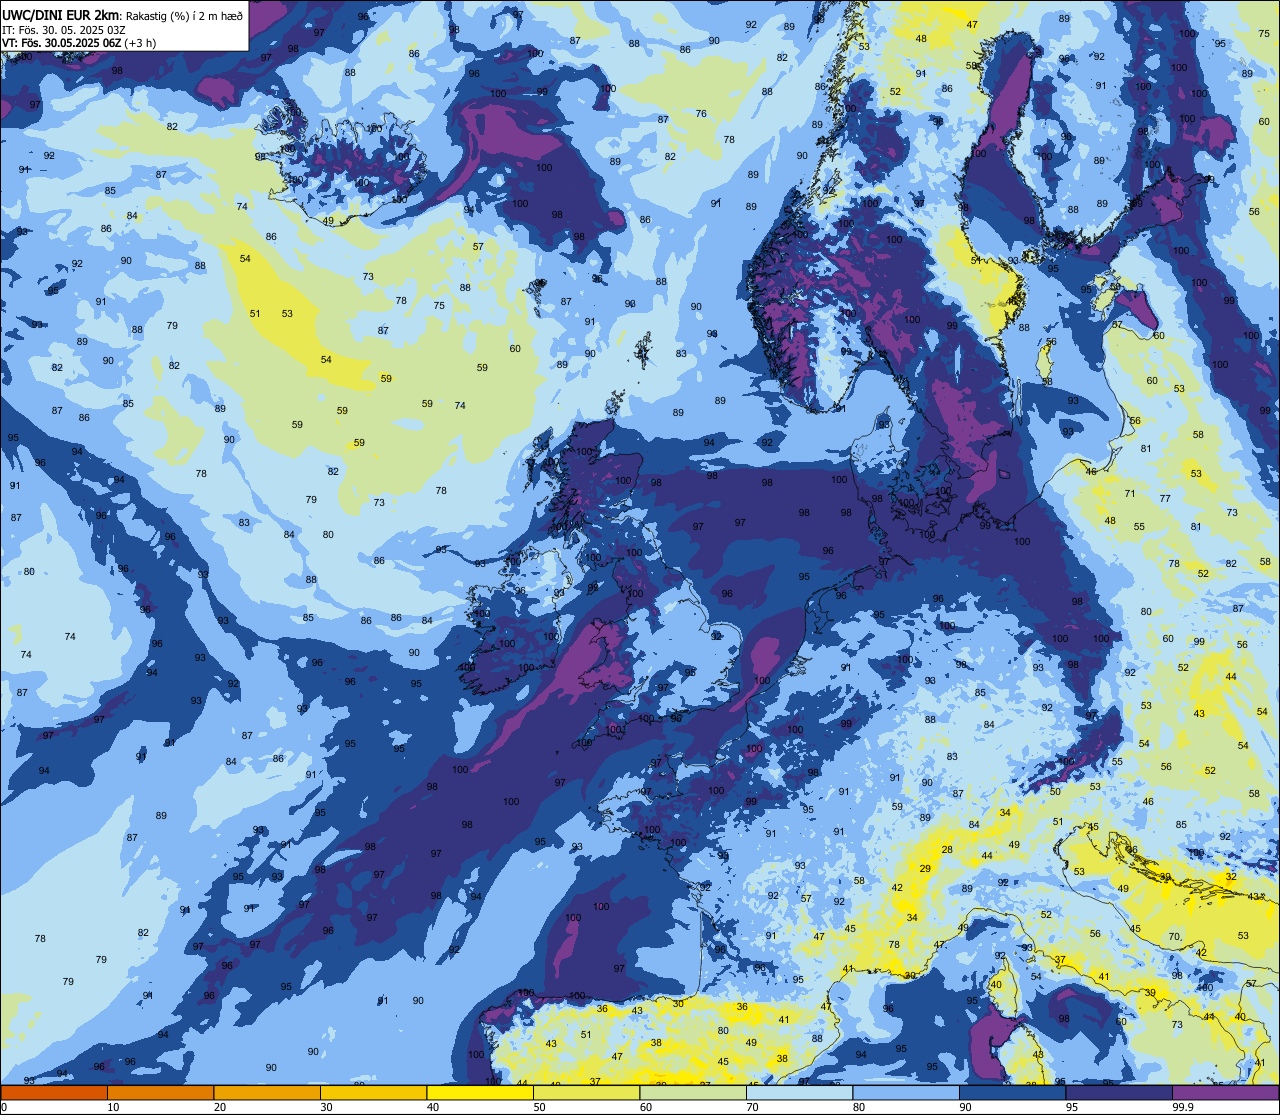Viewport: 1280px width, 1115px height.
Task: Click the bright yellow 40–50 legend swatch
Action: pyautogui.click(x=480, y=1092)
